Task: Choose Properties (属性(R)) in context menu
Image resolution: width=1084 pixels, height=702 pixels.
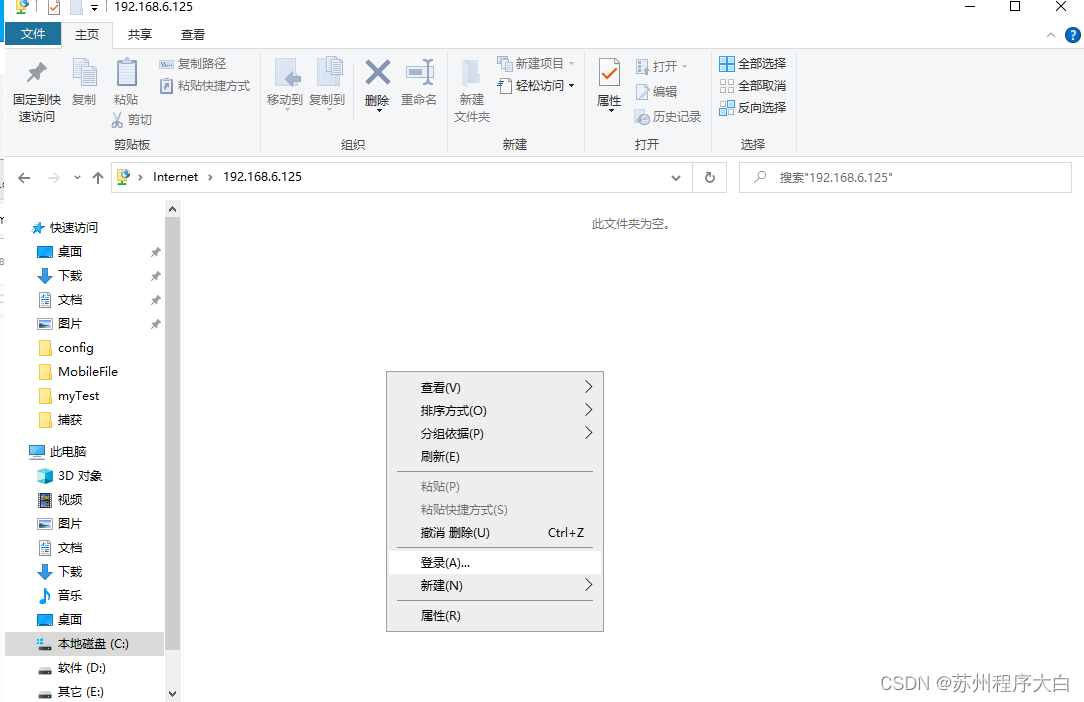Action: 495,616
